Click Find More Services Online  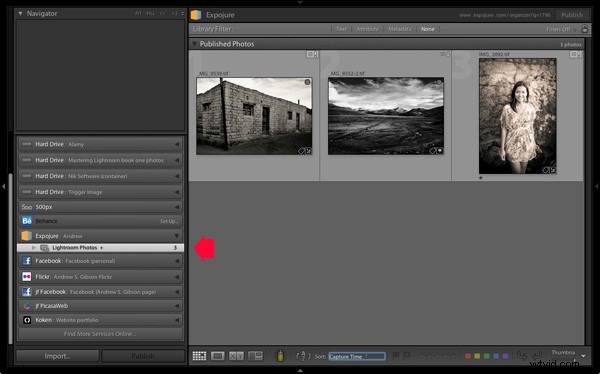(99, 334)
